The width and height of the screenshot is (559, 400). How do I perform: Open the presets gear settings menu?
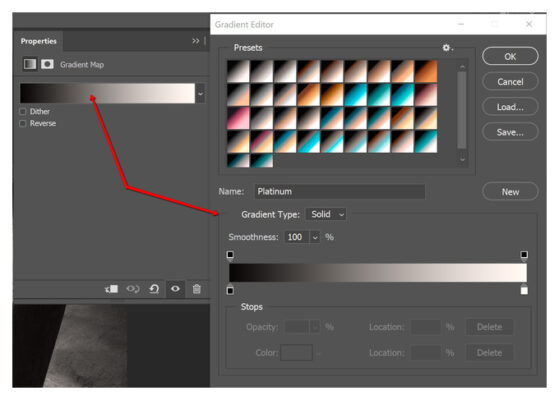[447, 47]
